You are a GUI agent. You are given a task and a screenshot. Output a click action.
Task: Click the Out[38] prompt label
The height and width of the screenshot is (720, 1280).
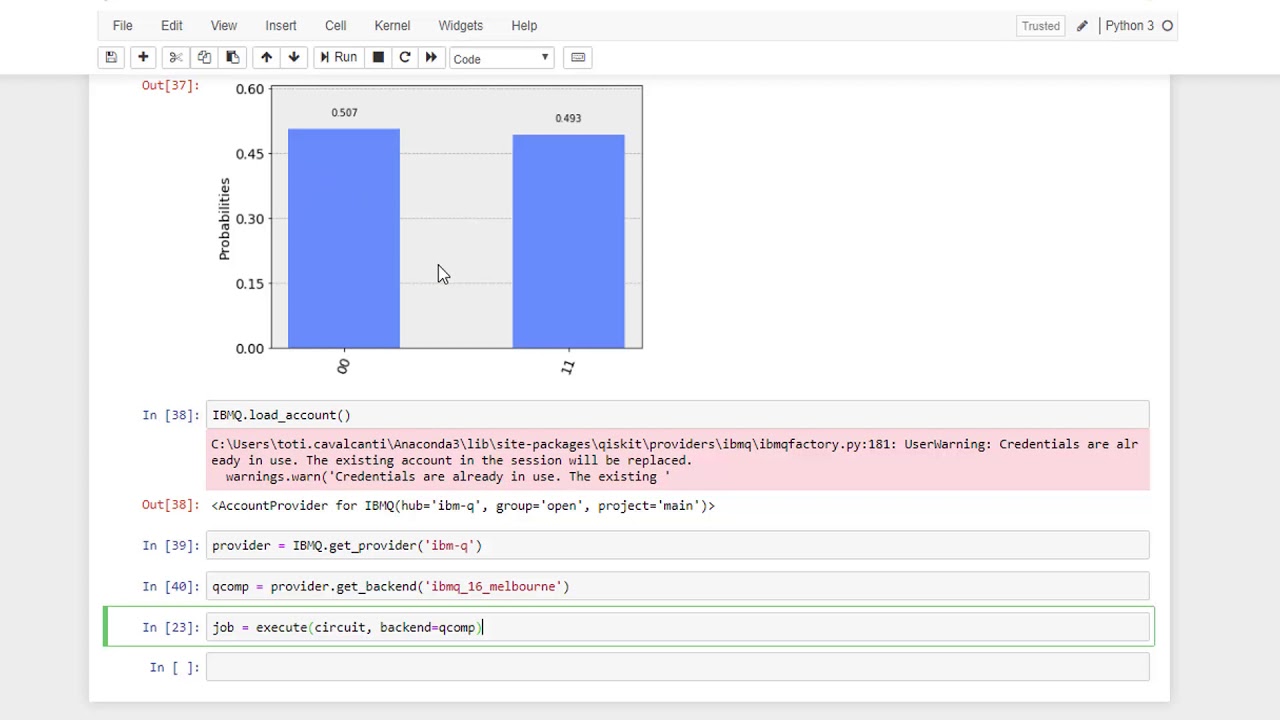(x=171, y=506)
